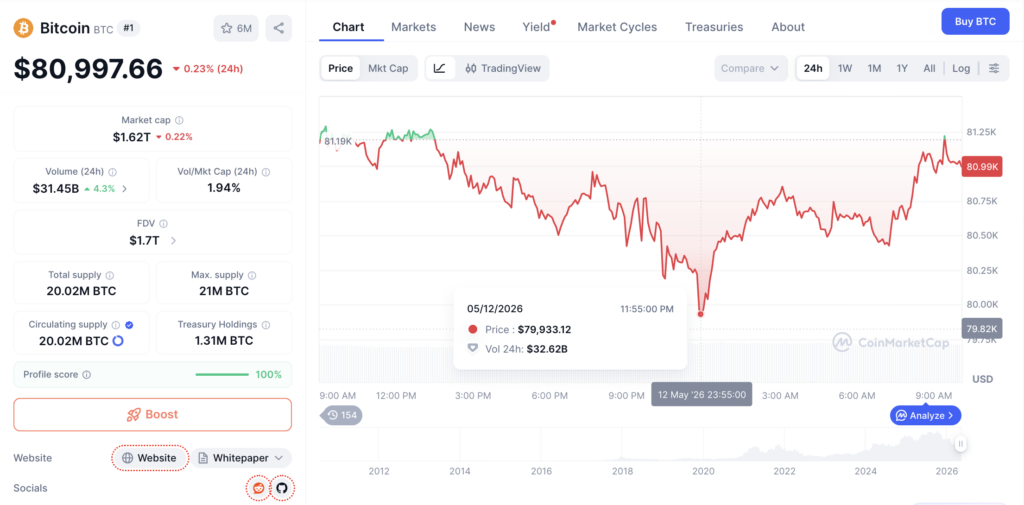Select 1M time range
The width and height of the screenshot is (1024, 505).
pos(874,68)
